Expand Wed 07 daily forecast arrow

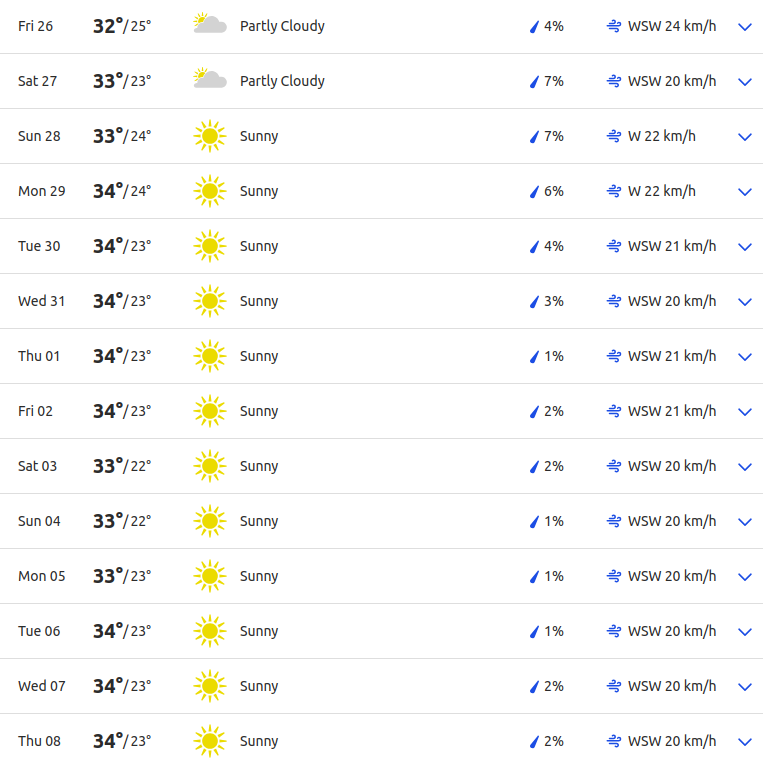click(x=744, y=687)
